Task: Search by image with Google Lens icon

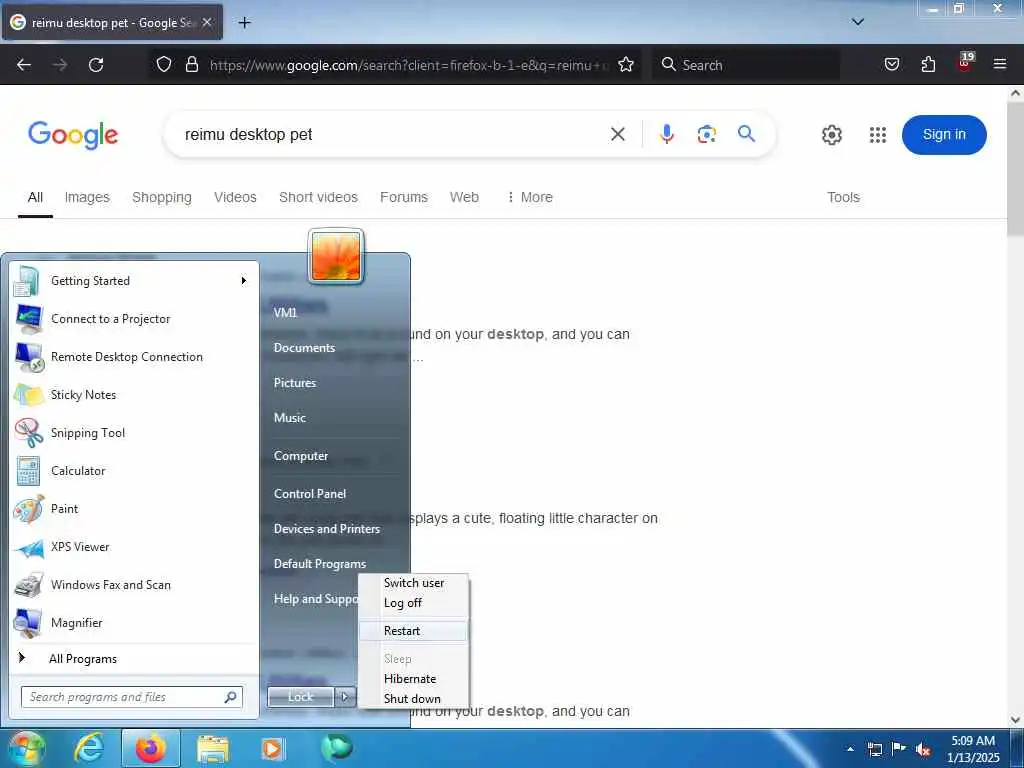Action: tap(707, 135)
